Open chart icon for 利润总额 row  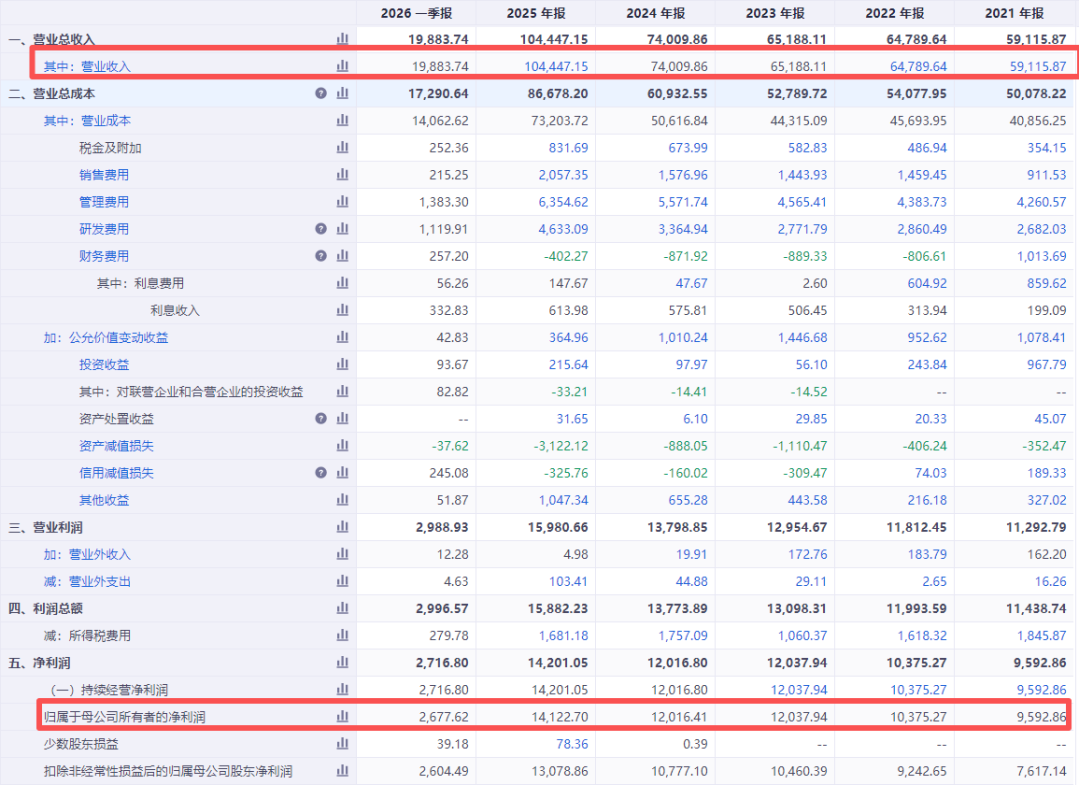pyautogui.click(x=343, y=608)
